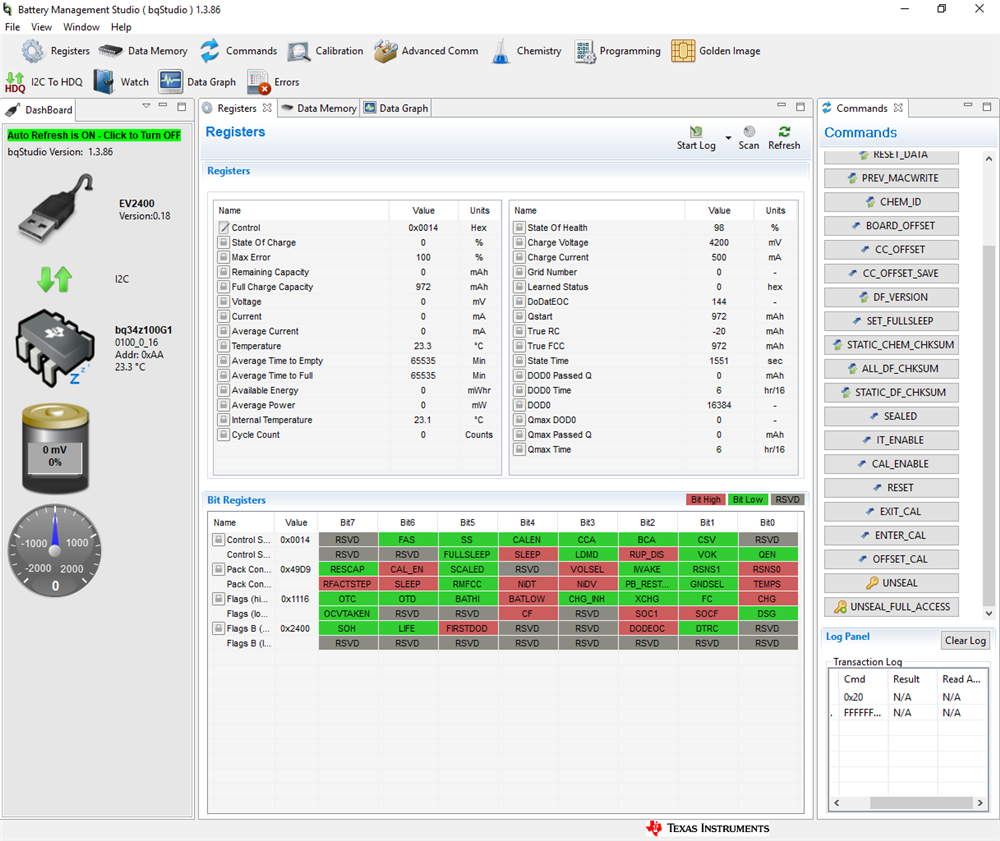Viewport: 1000px width, 841px height.
Task: Send the CHEM_ID command
Action: click(891, 202)
